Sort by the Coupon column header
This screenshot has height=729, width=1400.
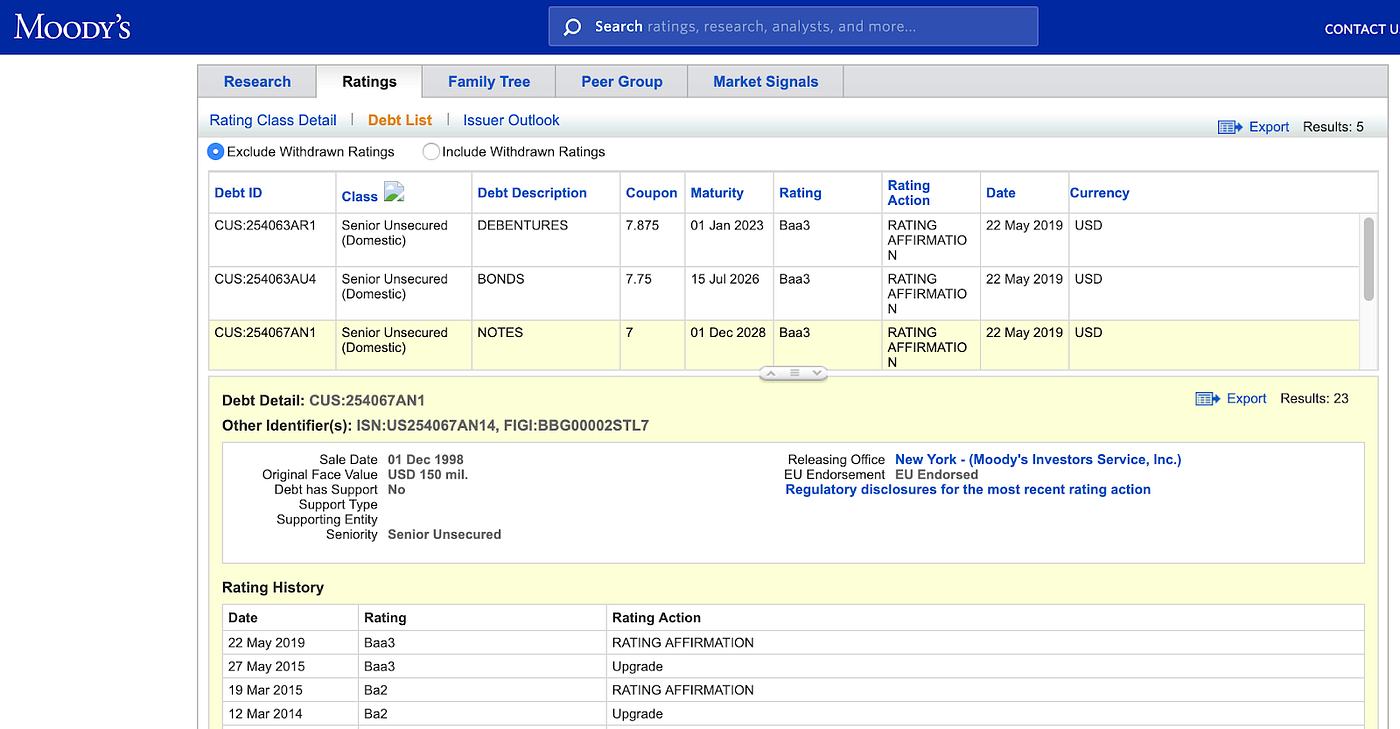pyautogui.click(x=651, y=193)
